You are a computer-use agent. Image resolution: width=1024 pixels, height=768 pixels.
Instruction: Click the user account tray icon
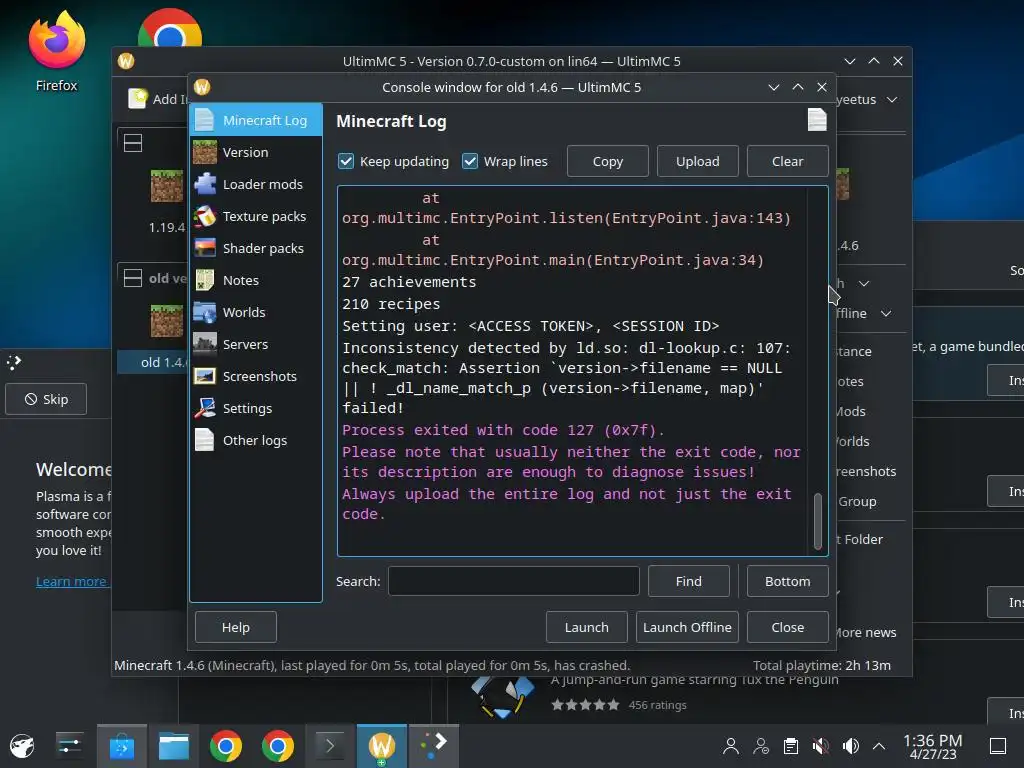coord(731,746)
